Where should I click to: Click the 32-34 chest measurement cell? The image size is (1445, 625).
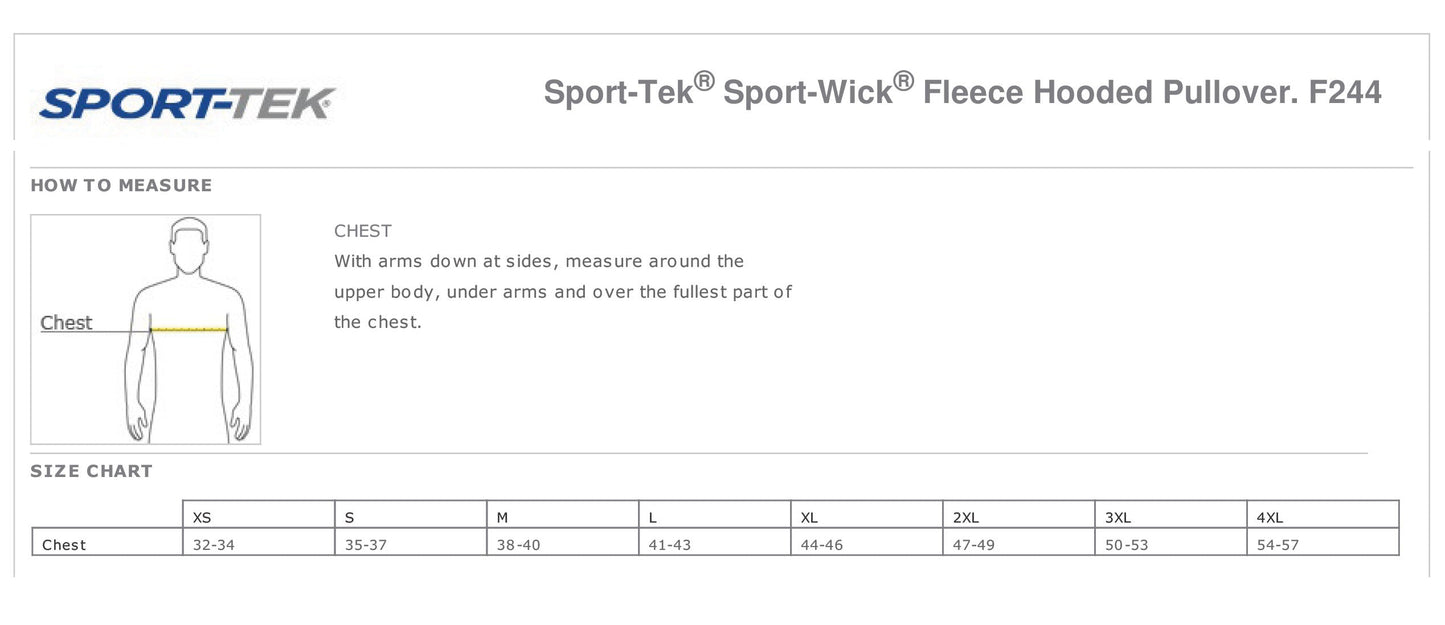(x=214, y=545)
